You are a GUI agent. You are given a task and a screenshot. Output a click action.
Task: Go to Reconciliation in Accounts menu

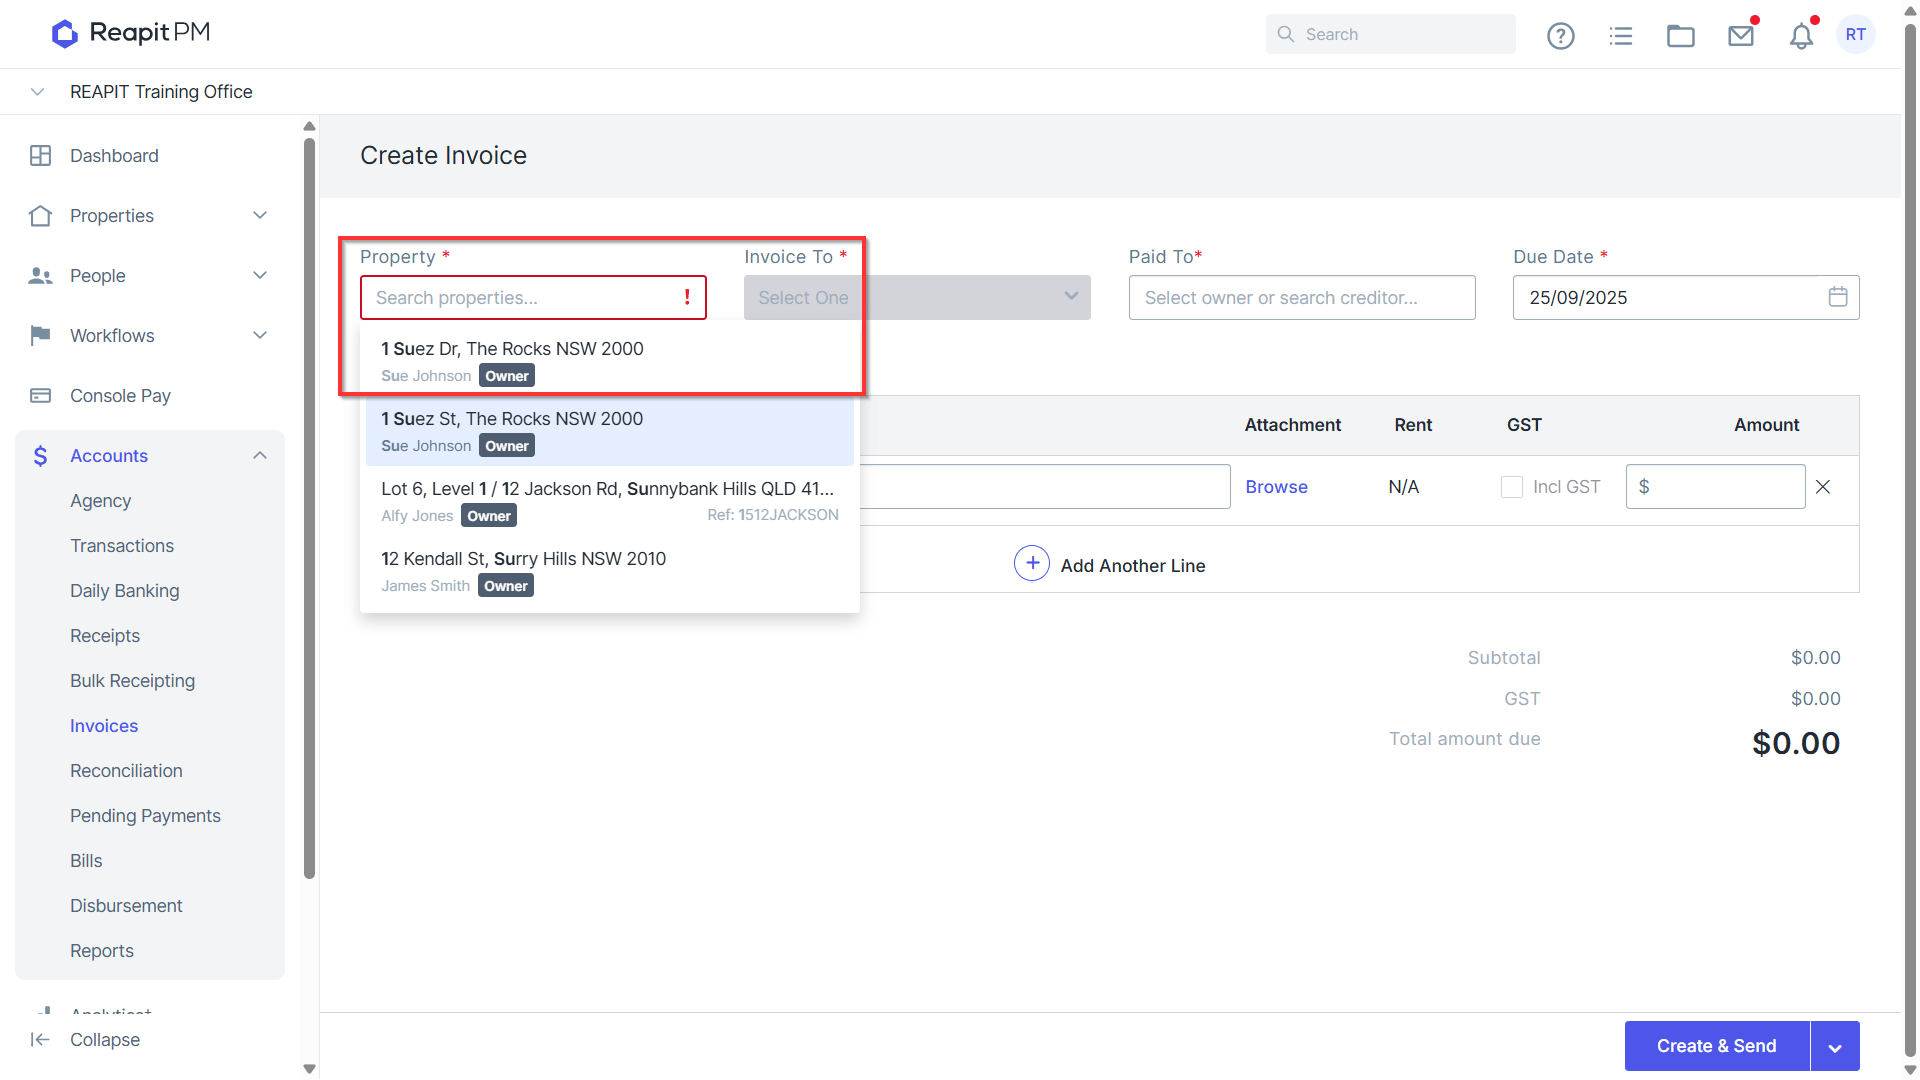(126, 771)
